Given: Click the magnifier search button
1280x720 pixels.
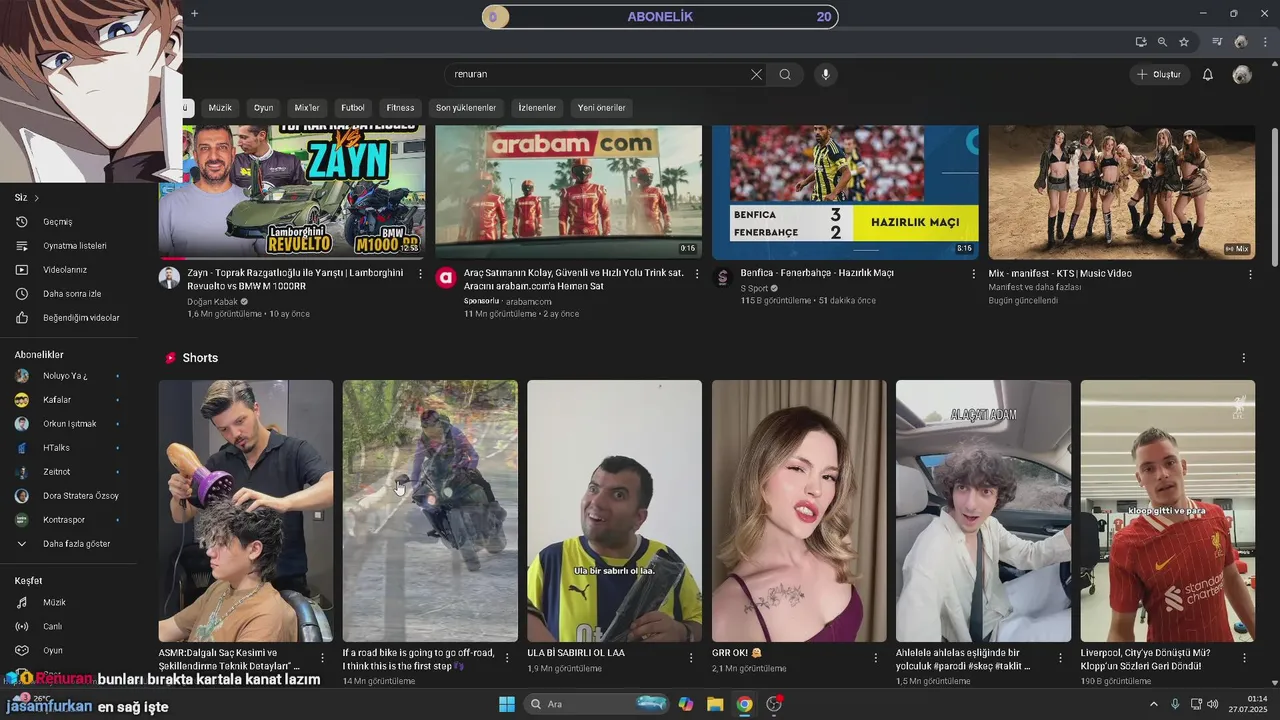Looking at the screenshot, I should coord(785,74).
